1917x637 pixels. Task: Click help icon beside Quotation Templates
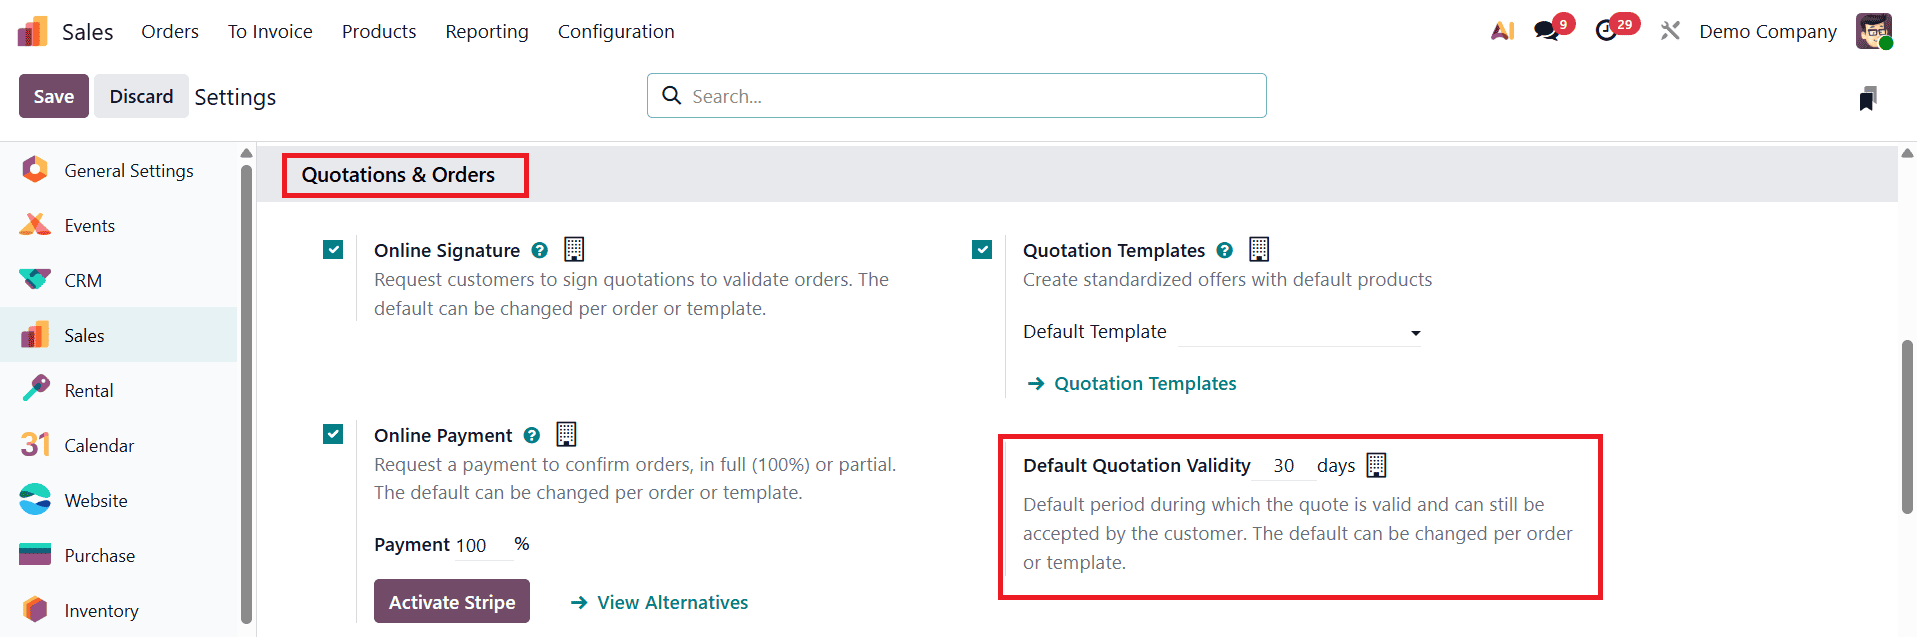point(1224,251)
